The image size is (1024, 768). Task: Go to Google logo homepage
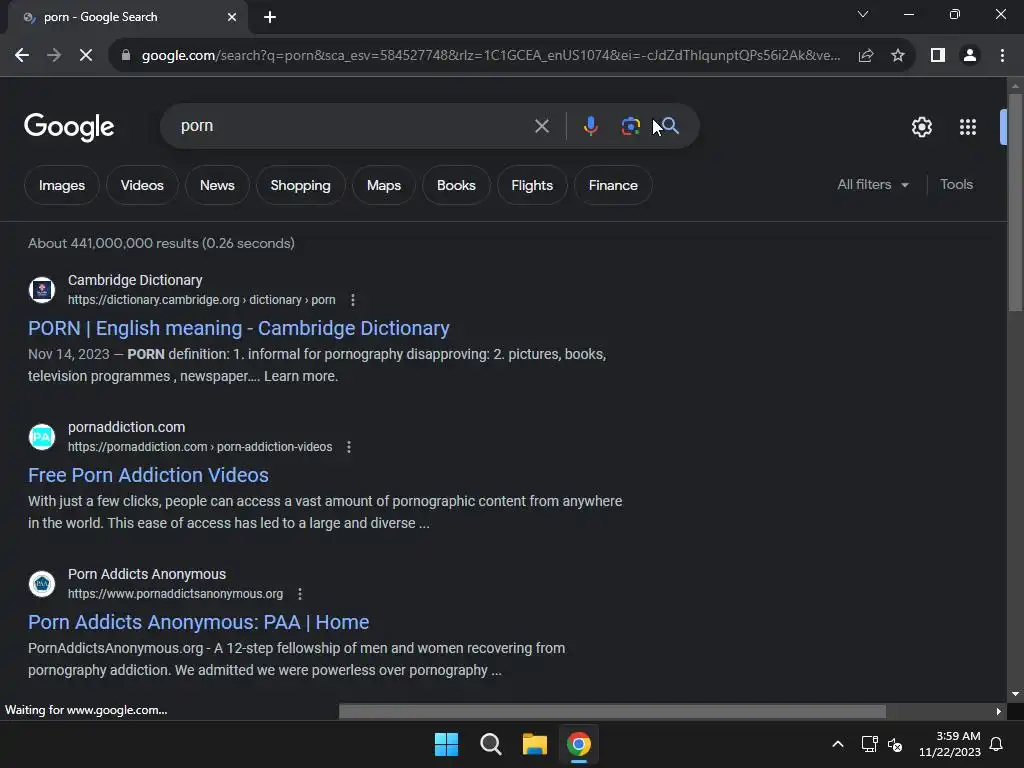(x=69, y=127)
